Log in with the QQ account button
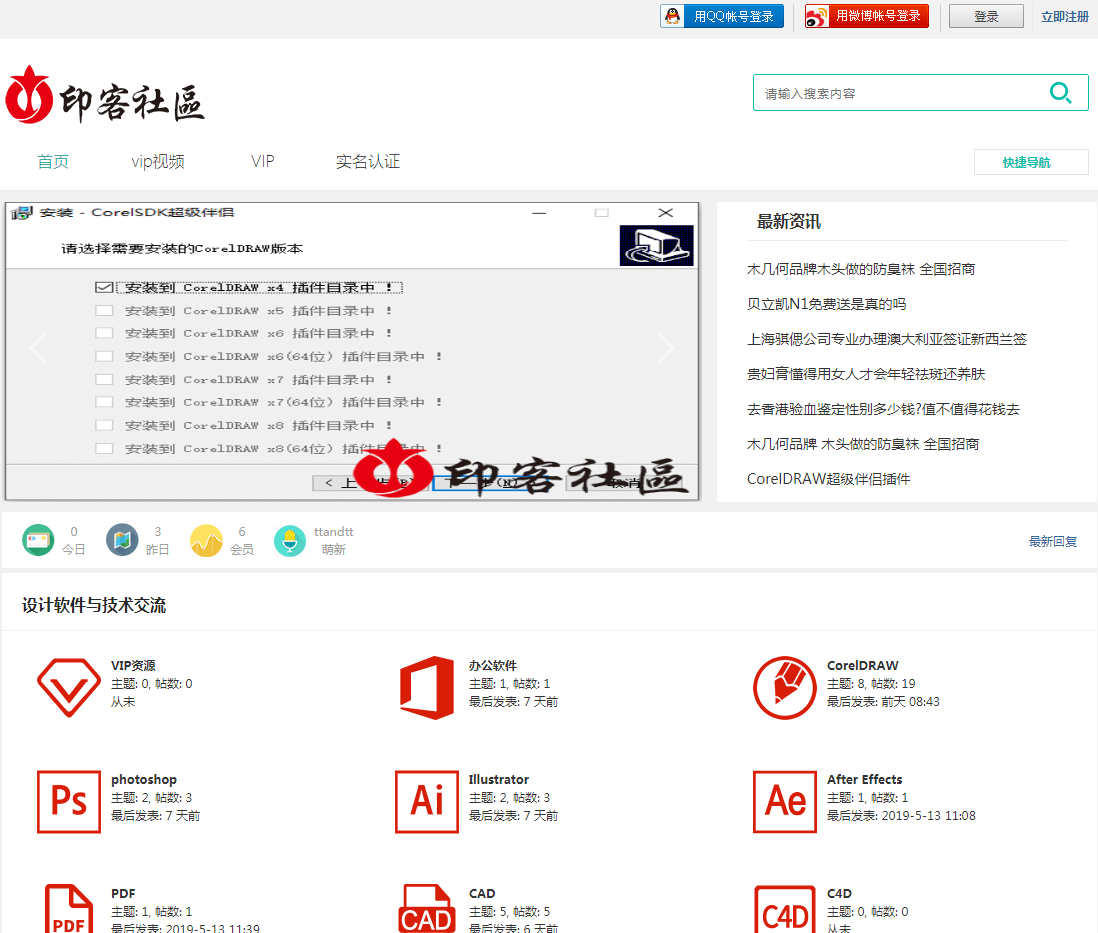The width and height of the screenshot is (1098, 933). [x=722, y=16]
